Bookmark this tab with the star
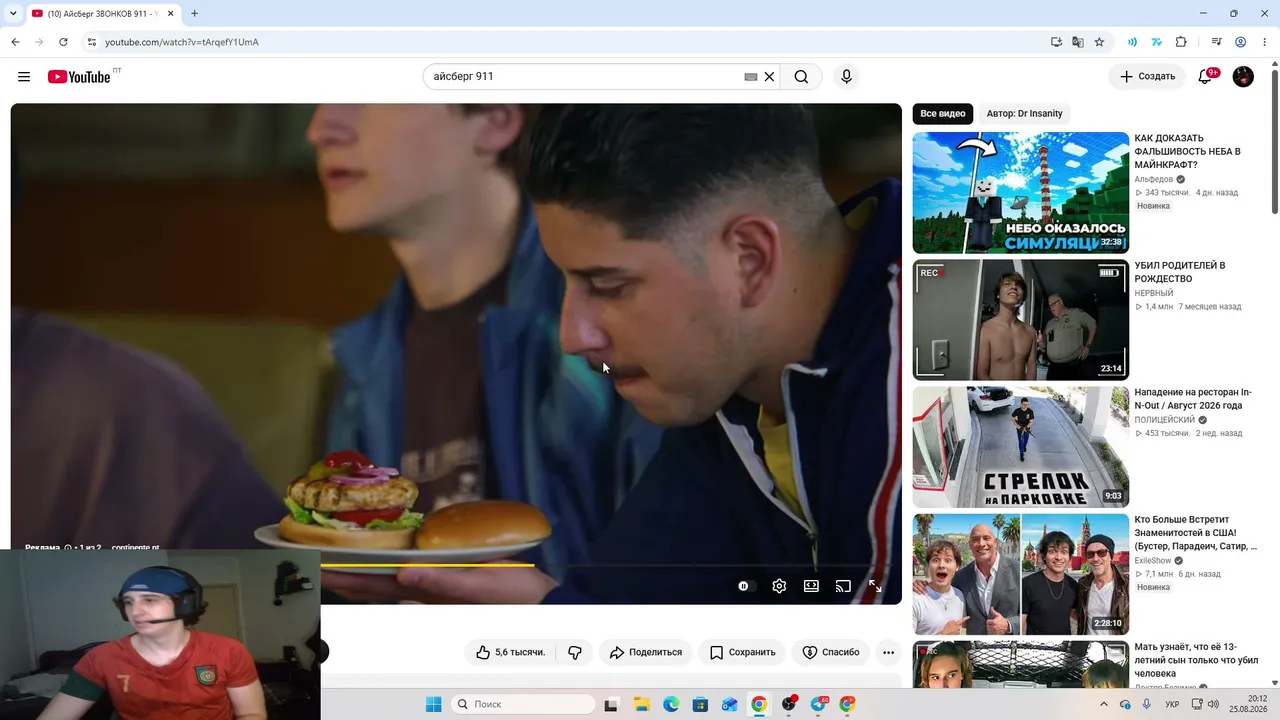The width and height of the screenshot is (1280, 720). click(1099, 42)
